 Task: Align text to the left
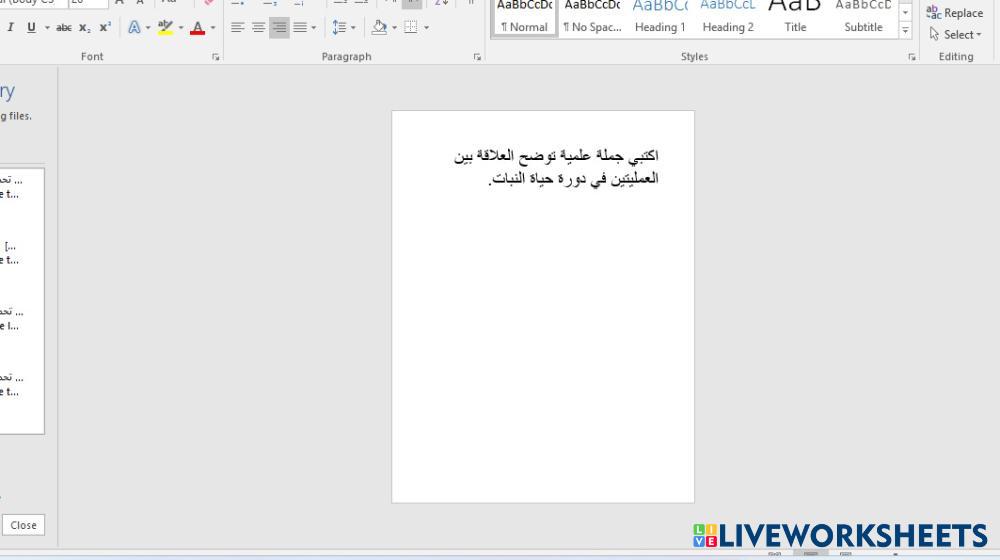tap(237, 28)
